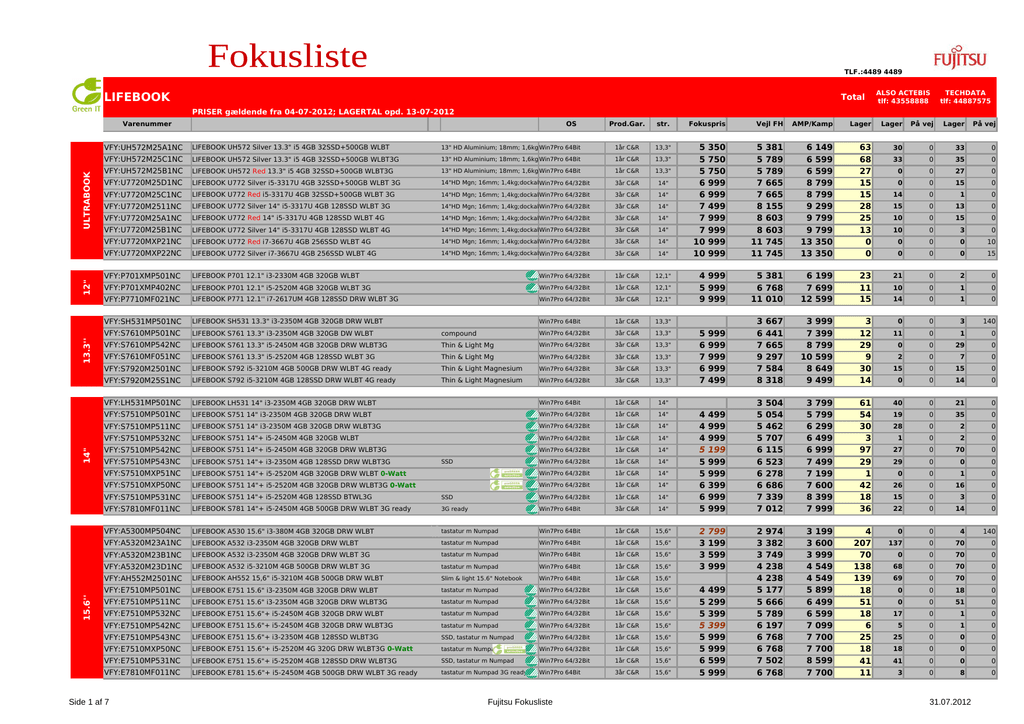Click the Prod.Gar. column header
This screenshot has width=1024, height=724.
[x=626, y=123]
